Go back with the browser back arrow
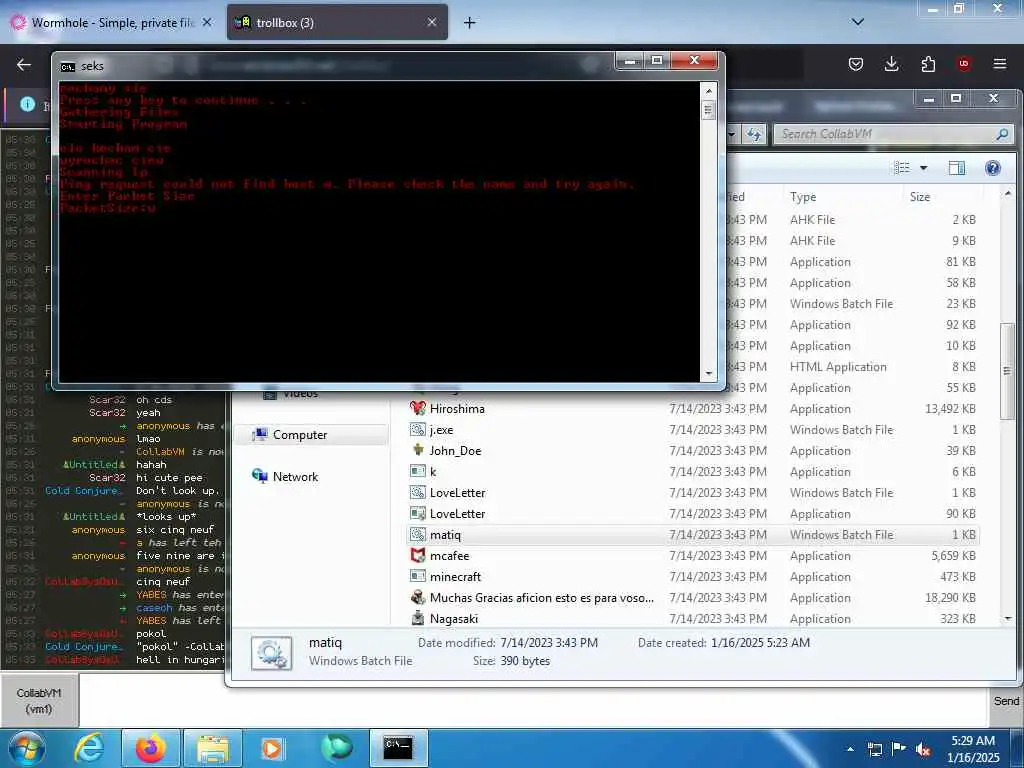The width and height of the screenshot is (1024, 768). pyautogui.click(x=24, y=65)
